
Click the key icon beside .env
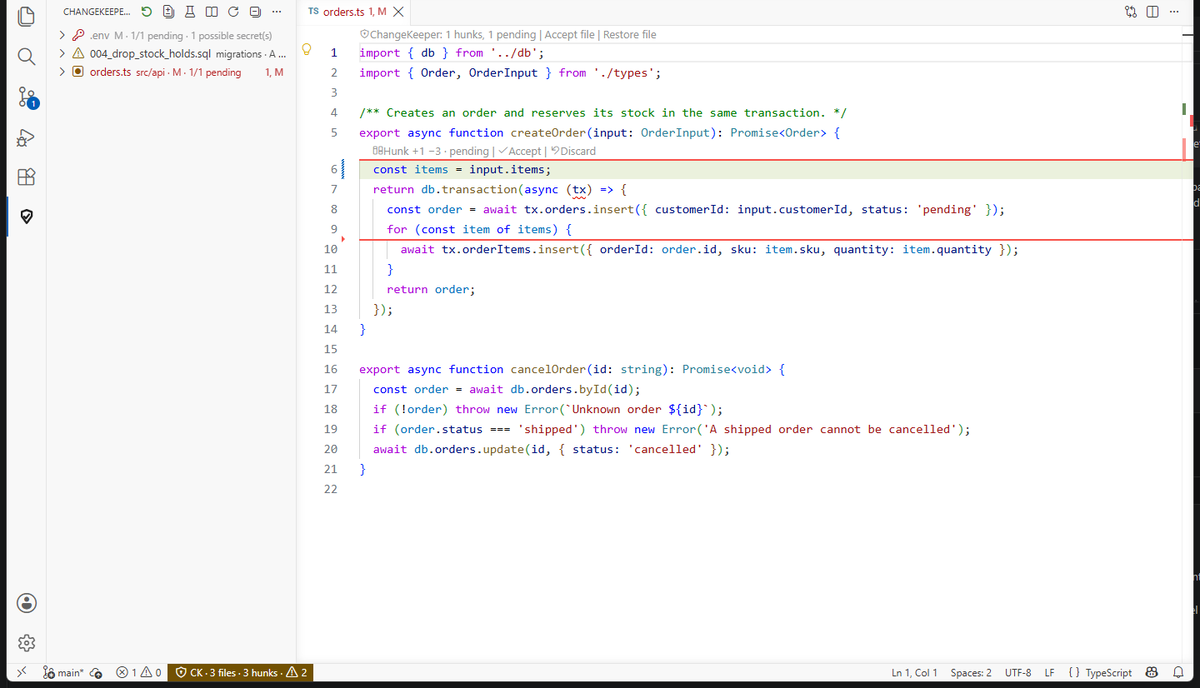78,36
